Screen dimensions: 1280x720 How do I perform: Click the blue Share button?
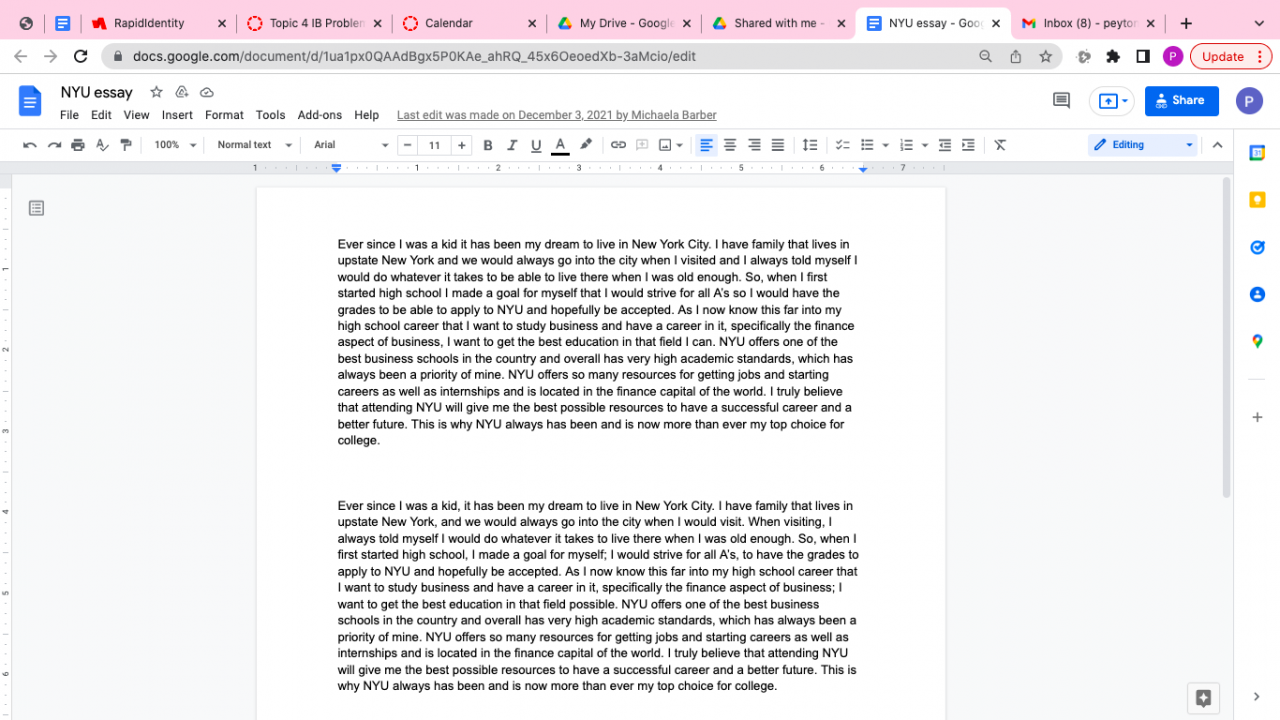tap(1182, 101)
